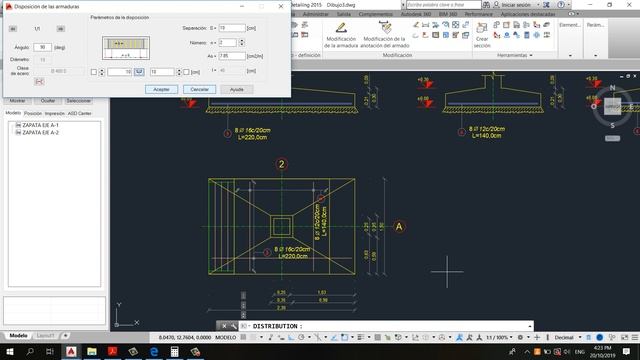640x360 pixels.
Task: Open the Complementos ribbon tab
Action: pyautogui.click(x=376, y=14)
